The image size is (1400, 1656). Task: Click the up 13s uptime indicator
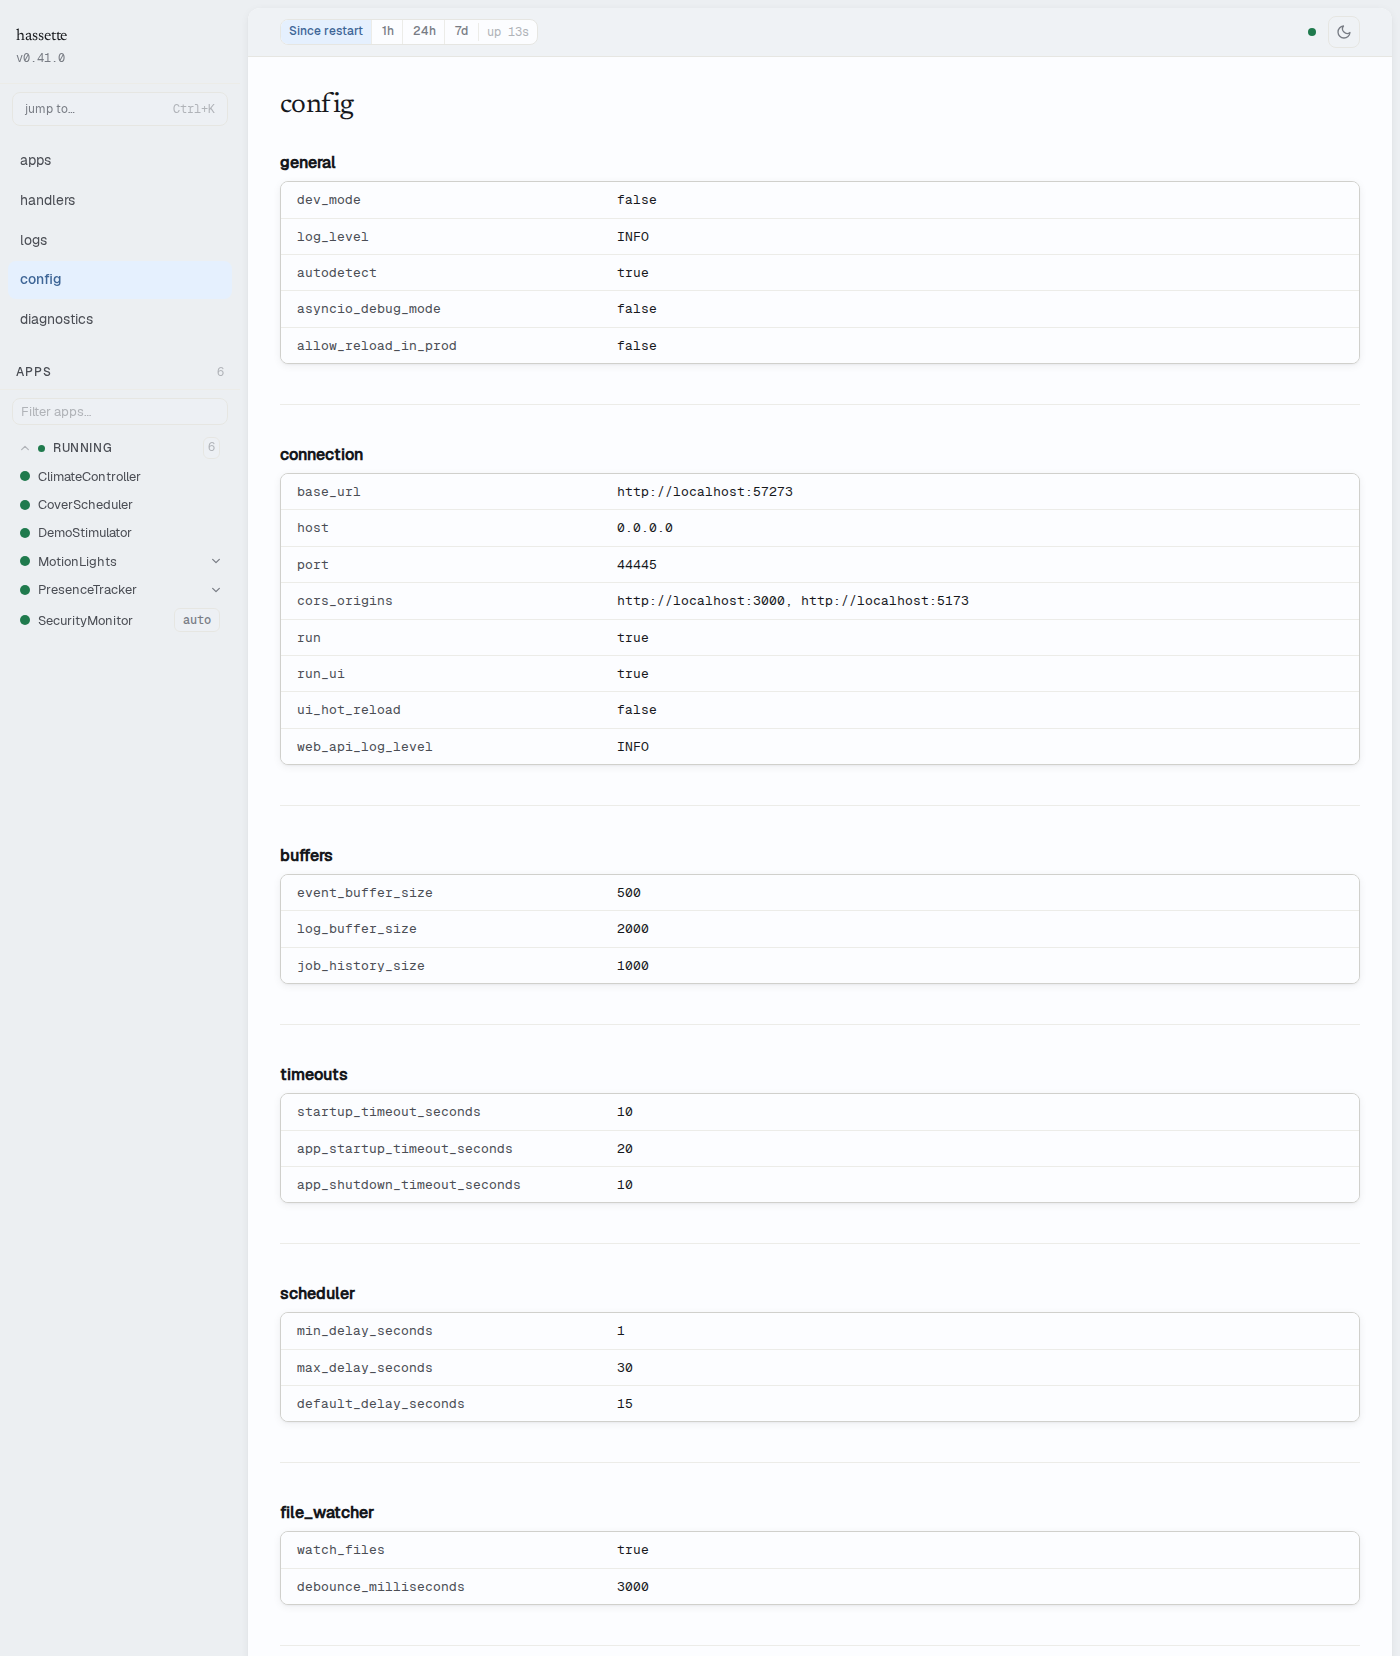click(x=508, y=32)
